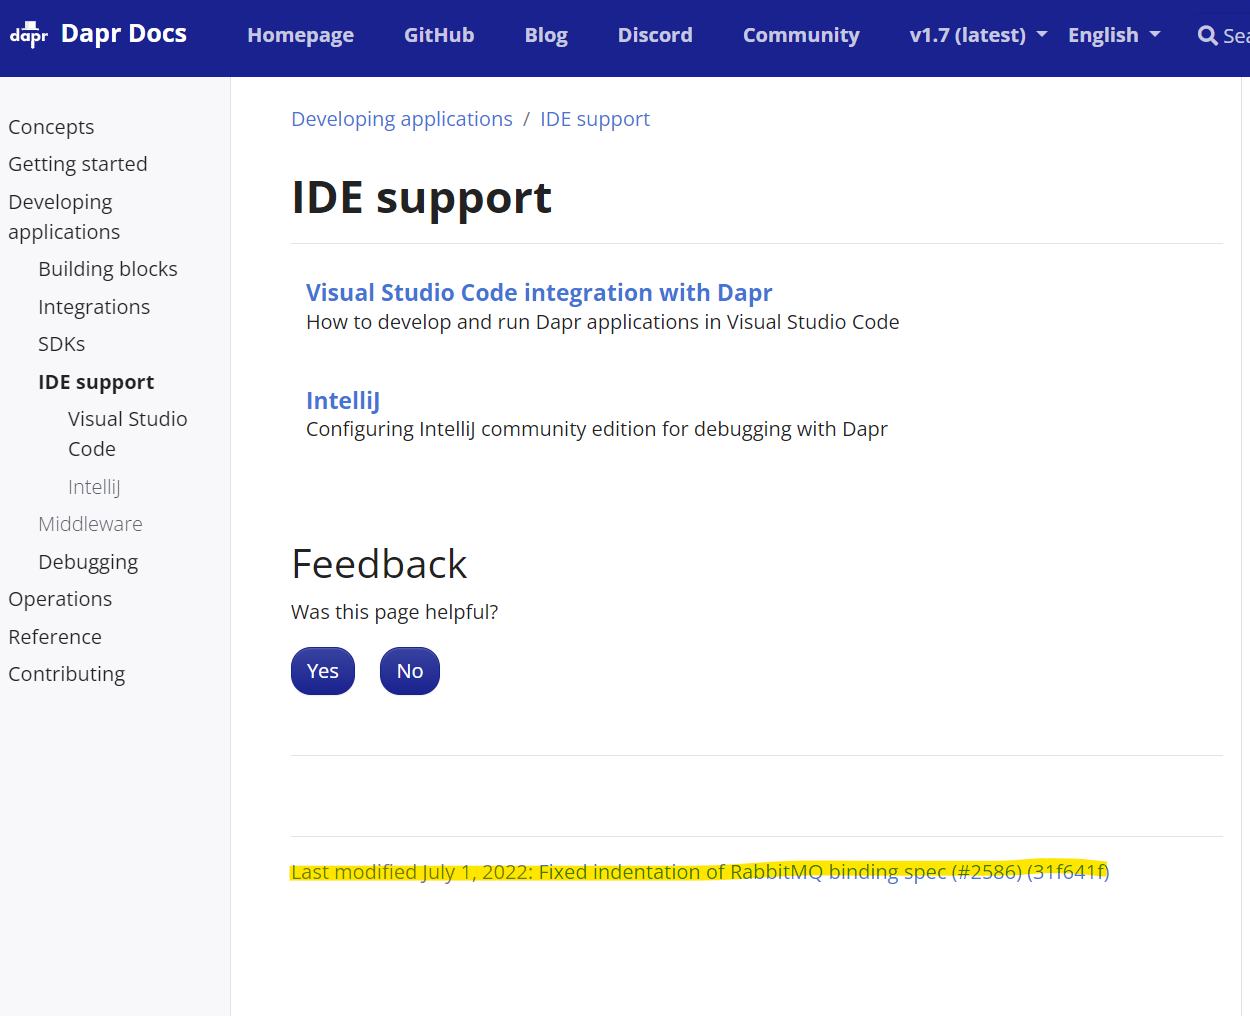The height and width of the screenshot is (1016, 1250).
Task: Open Building blocks sidebar entry
Action: pos(108,269)
